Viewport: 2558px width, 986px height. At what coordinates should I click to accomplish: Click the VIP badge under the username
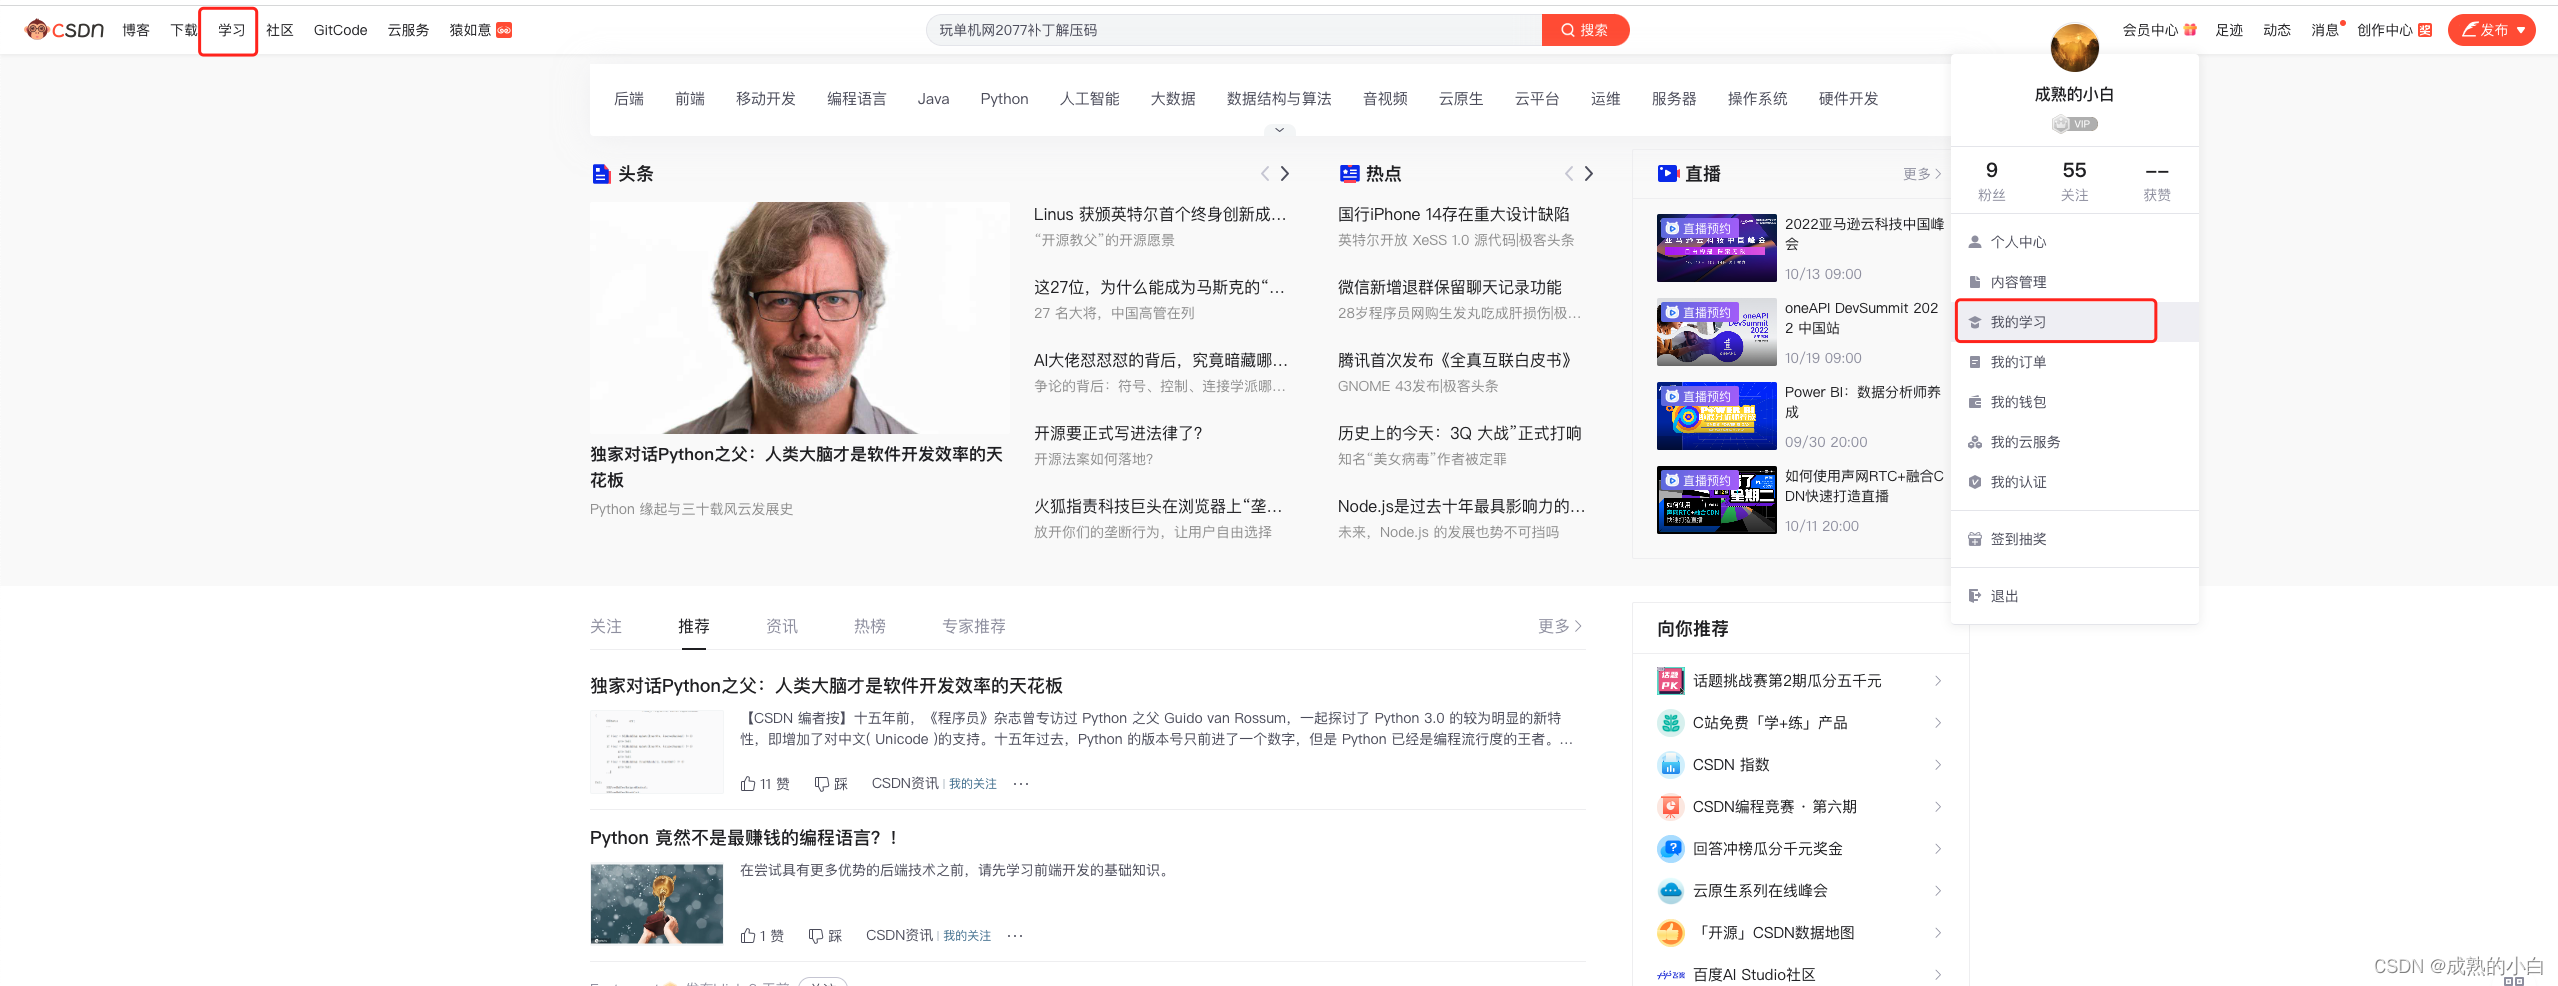pos(2074,124)
